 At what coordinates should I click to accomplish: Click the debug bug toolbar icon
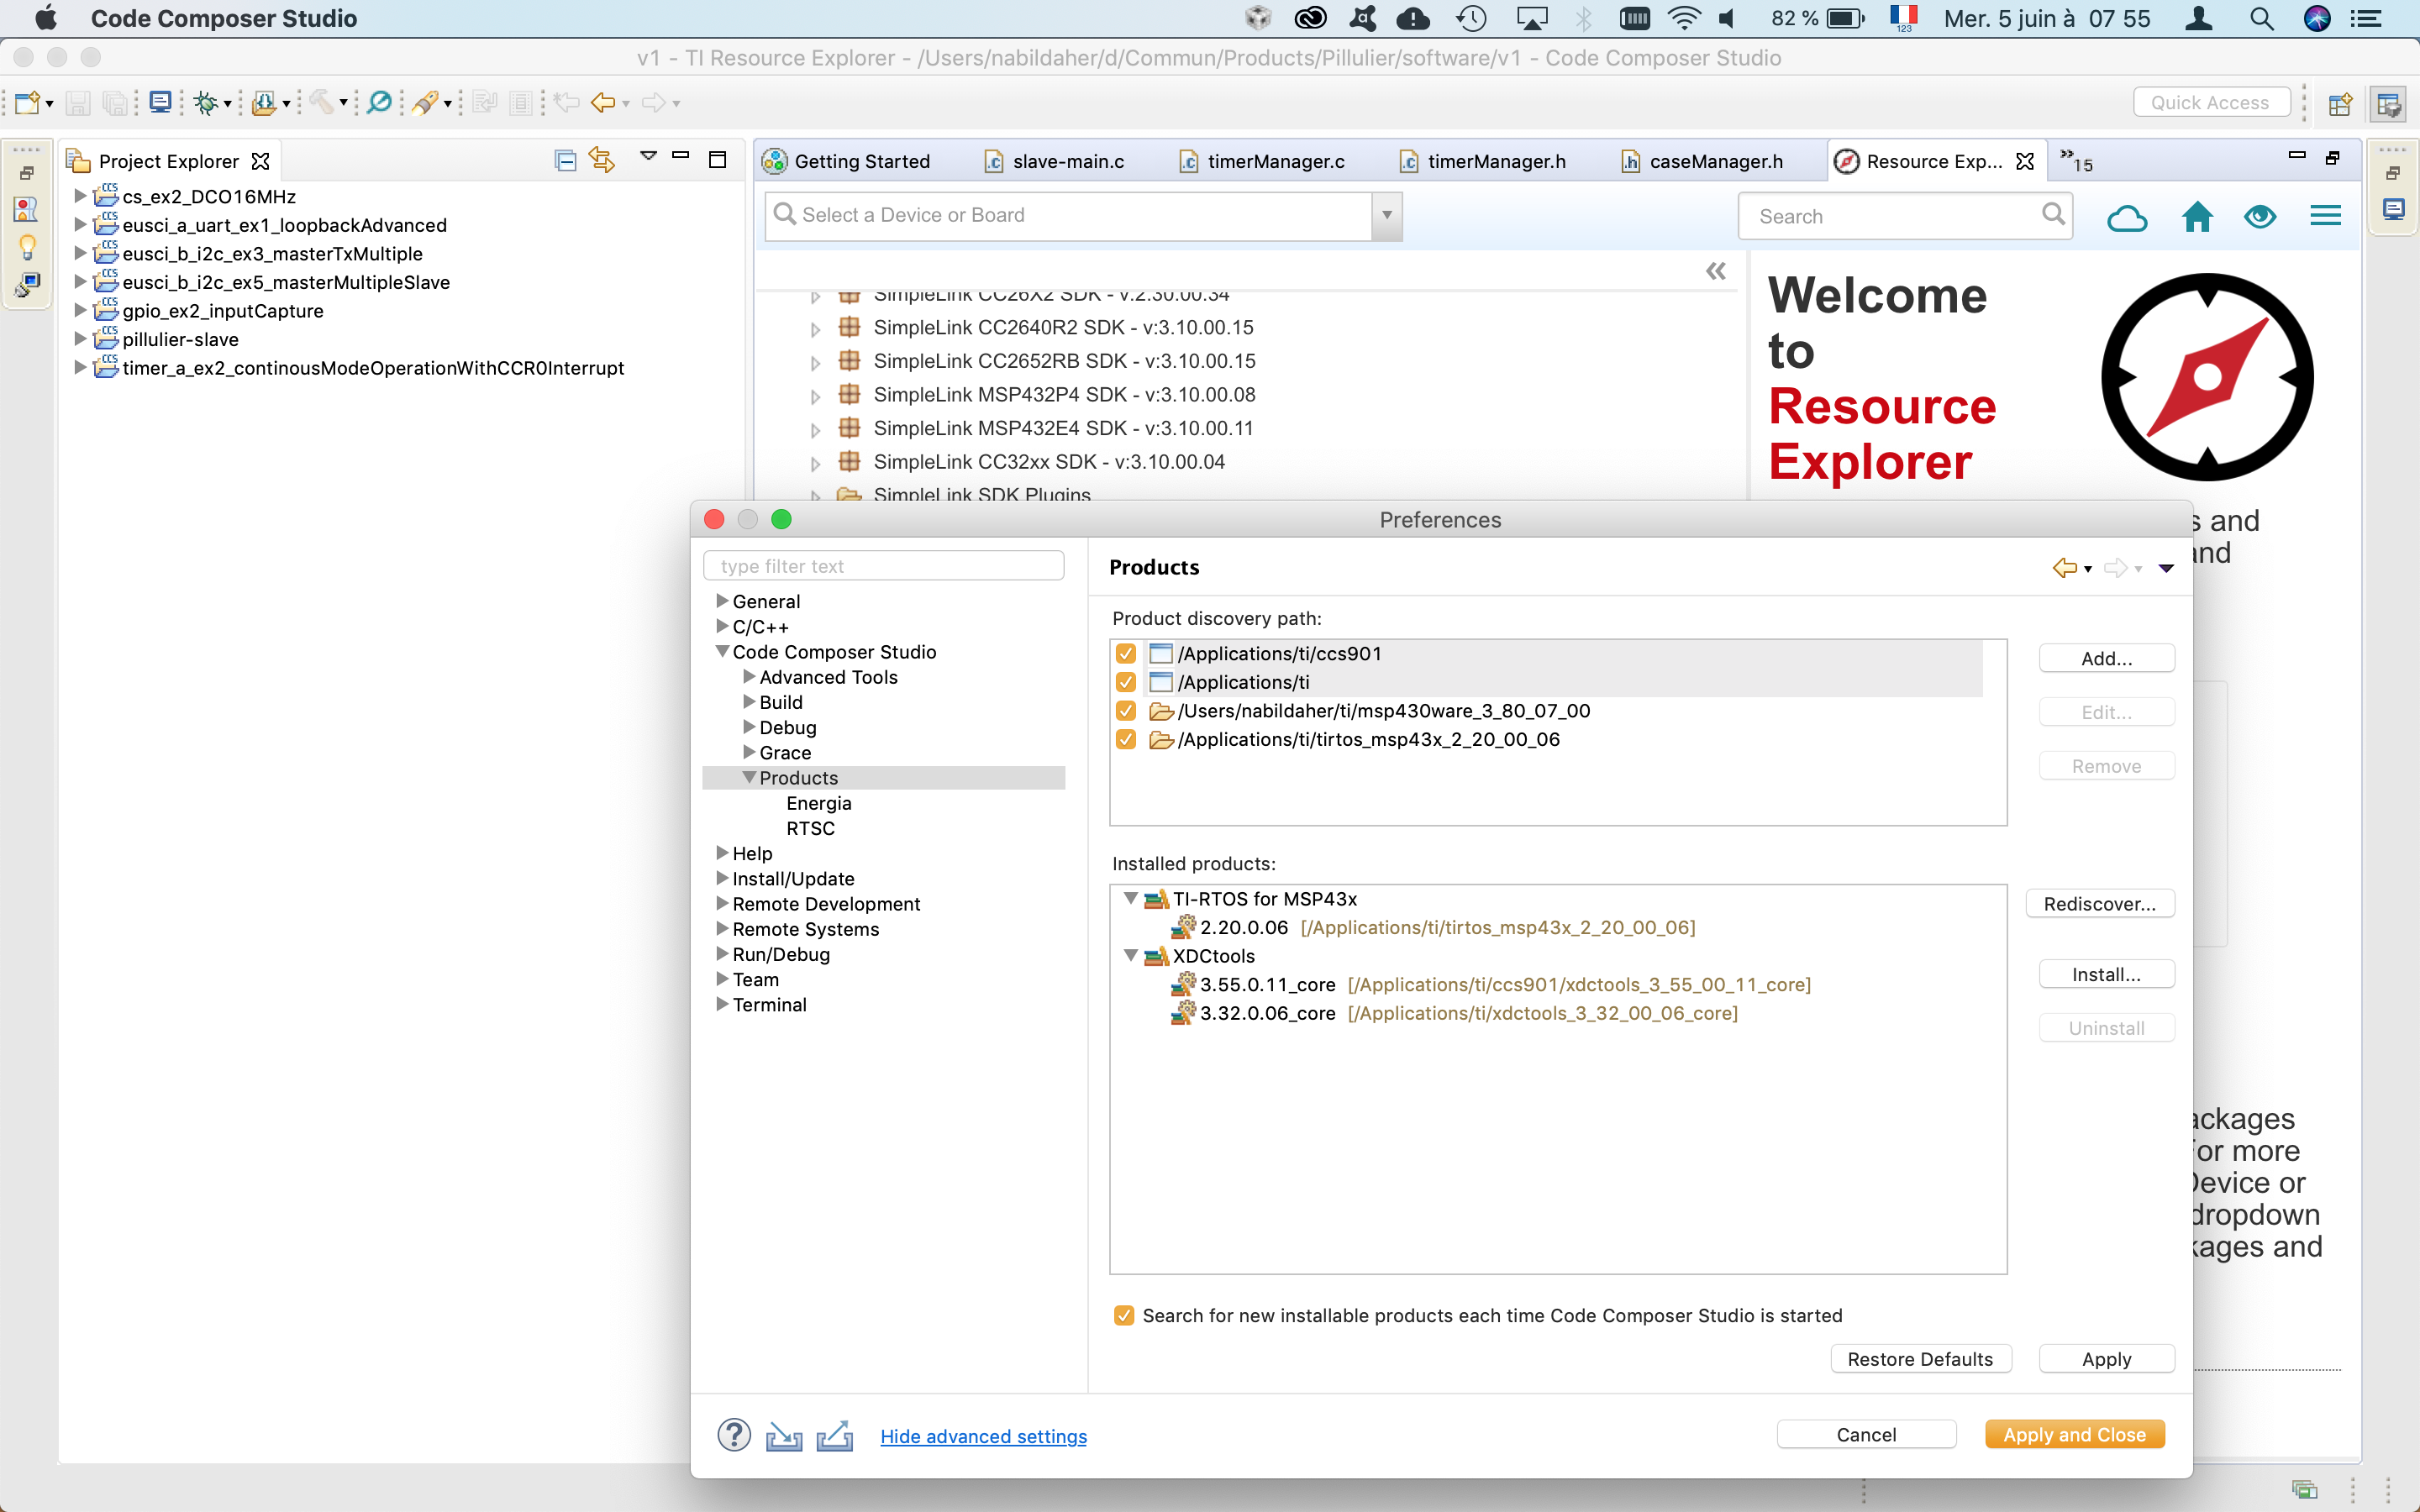tap(206, 102)
